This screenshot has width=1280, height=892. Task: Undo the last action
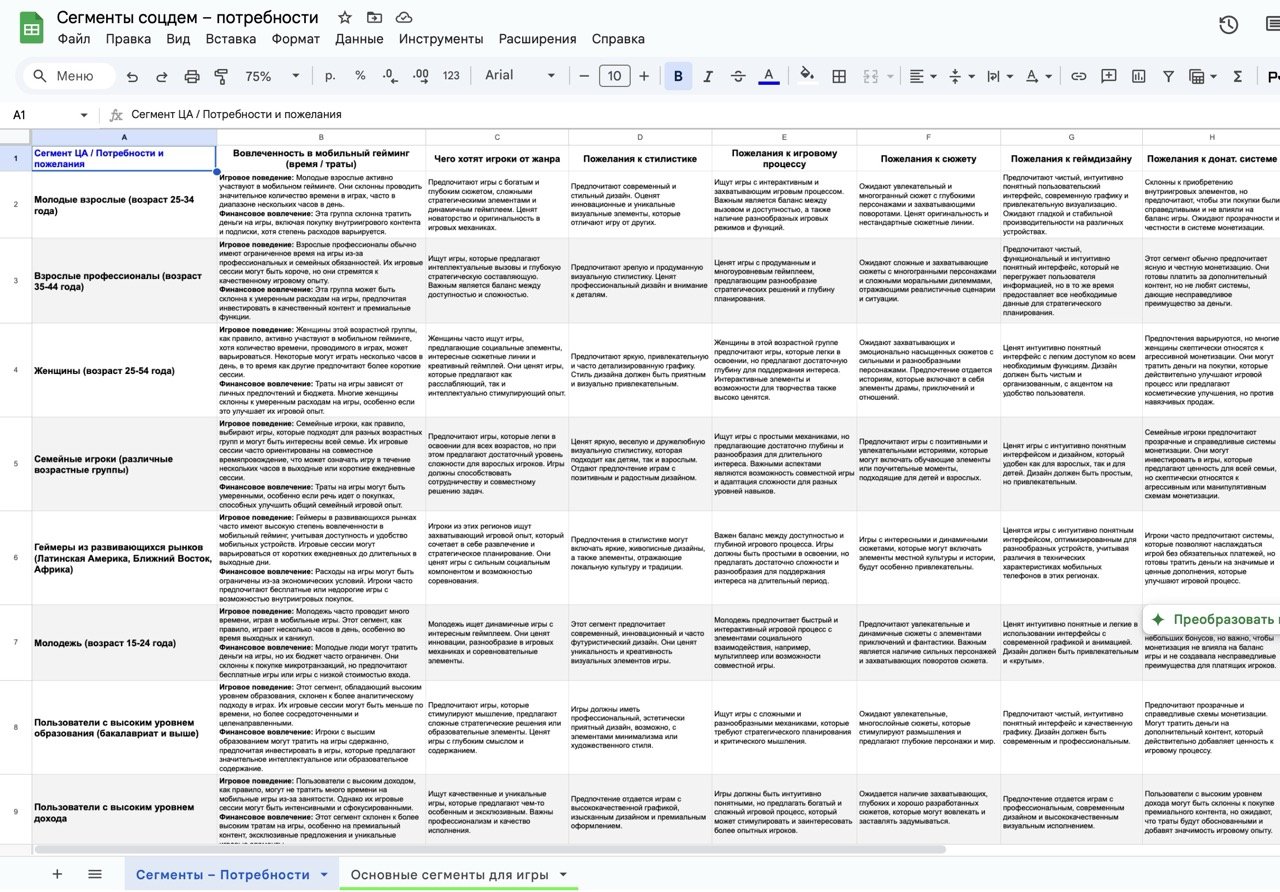point(132,76)
